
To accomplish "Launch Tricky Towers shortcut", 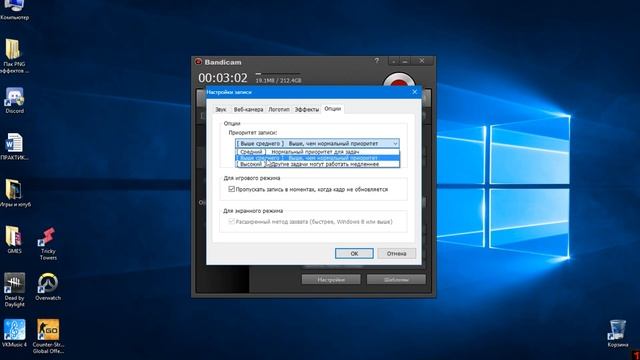I will coord(48,243).
